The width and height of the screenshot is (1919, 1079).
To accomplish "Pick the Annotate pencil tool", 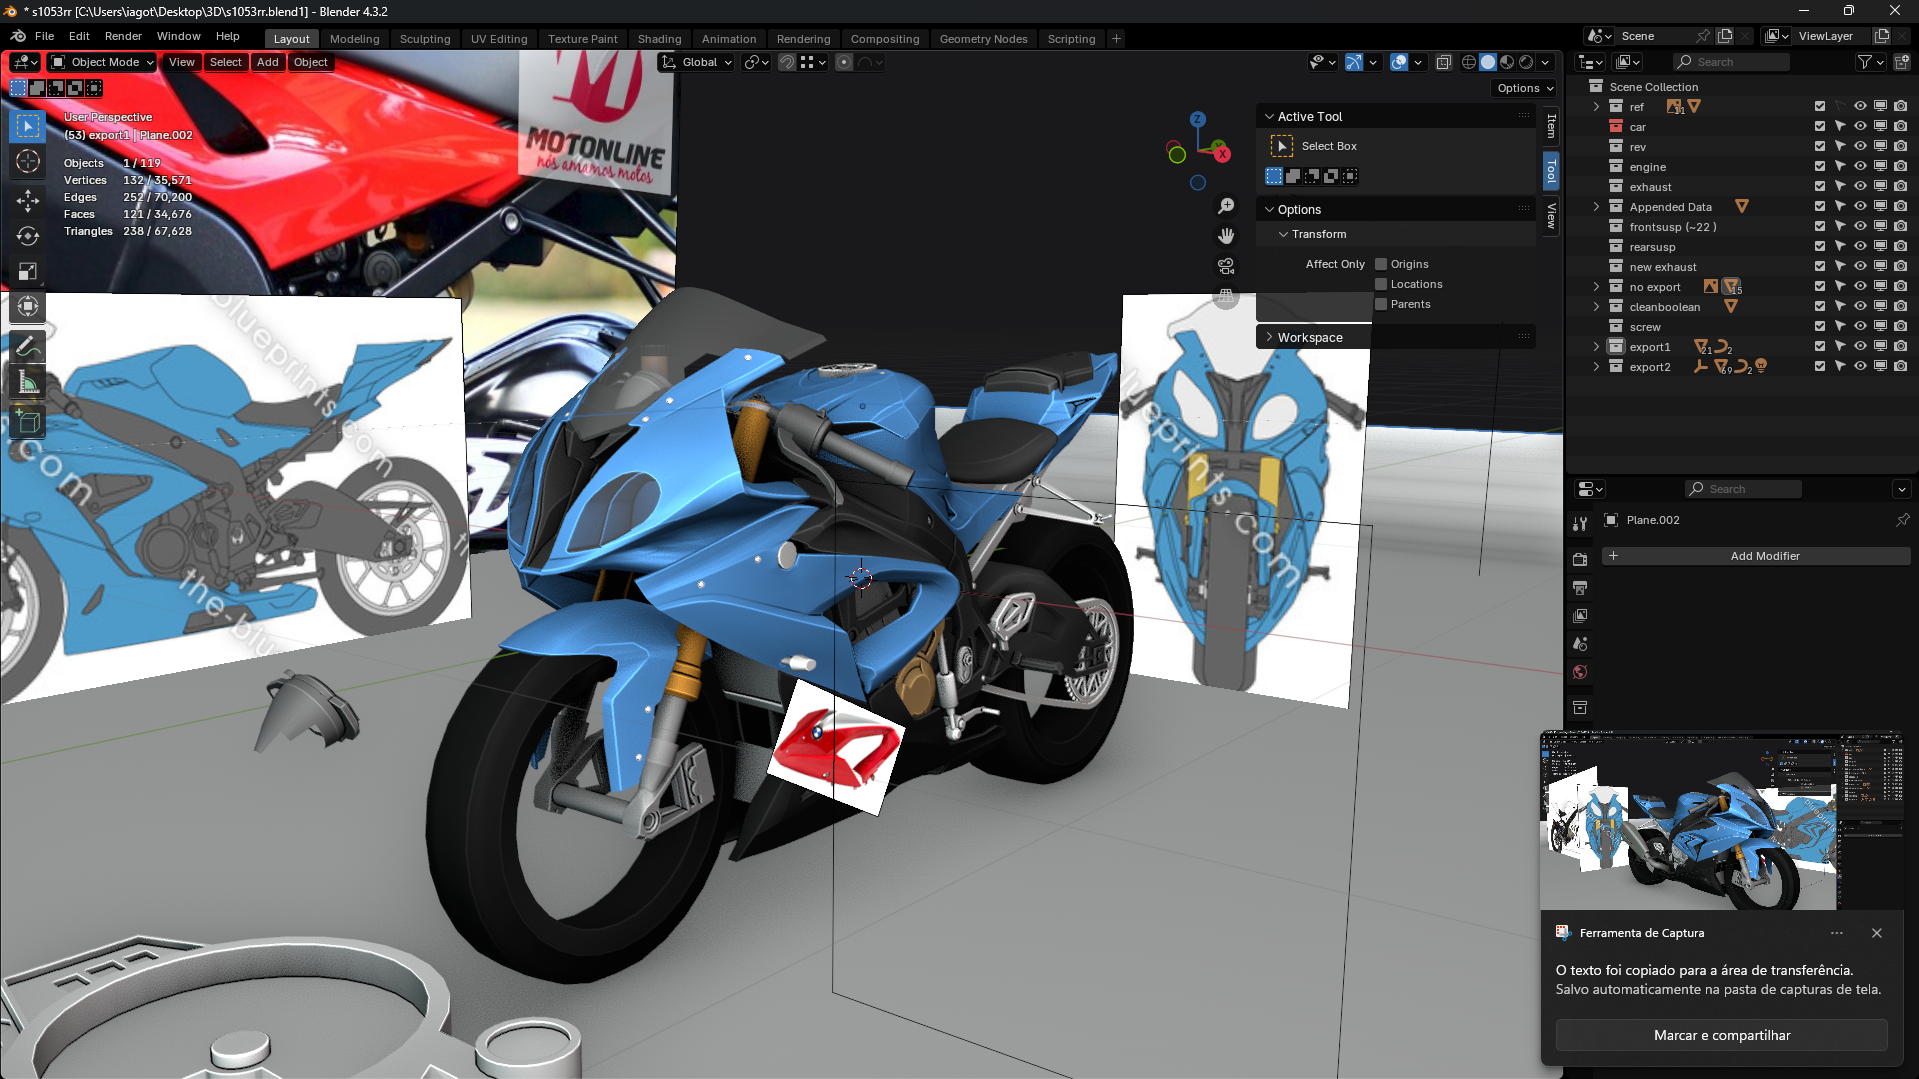I will pyautogui.click(x=28, y=347).
